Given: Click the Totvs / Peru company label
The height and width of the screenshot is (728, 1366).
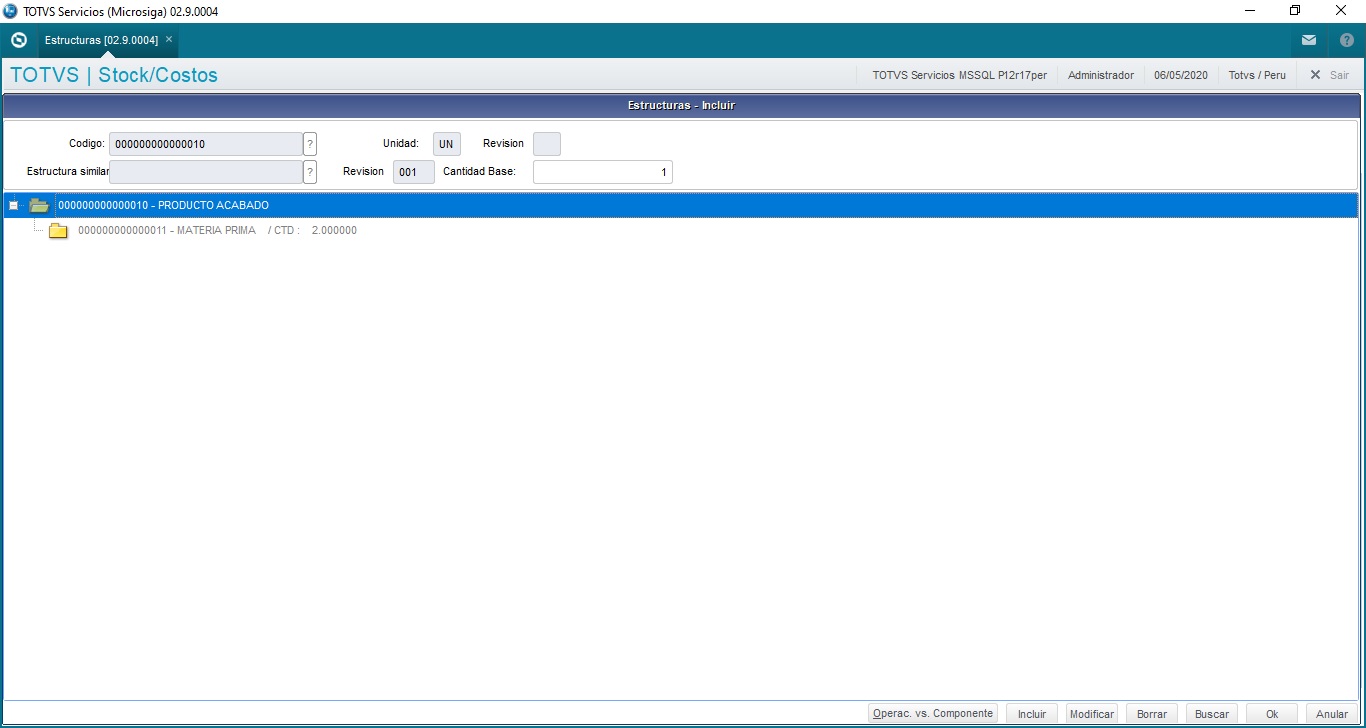Looking at the screenshot, I should [1257, 75].
